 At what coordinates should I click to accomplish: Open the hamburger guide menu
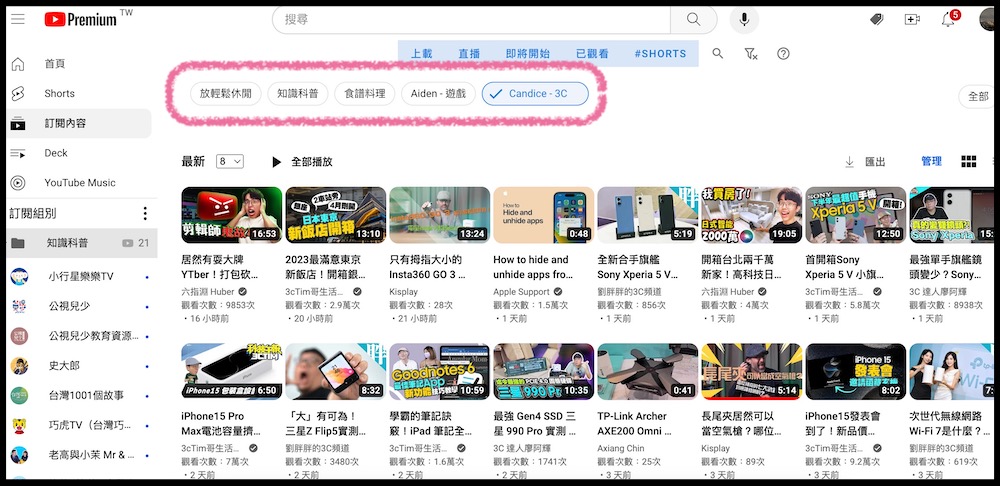pyautogui.click(x=17, y=19)
